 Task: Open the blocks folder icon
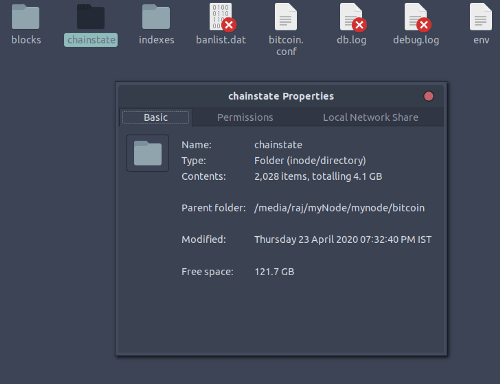click(26, 17)
